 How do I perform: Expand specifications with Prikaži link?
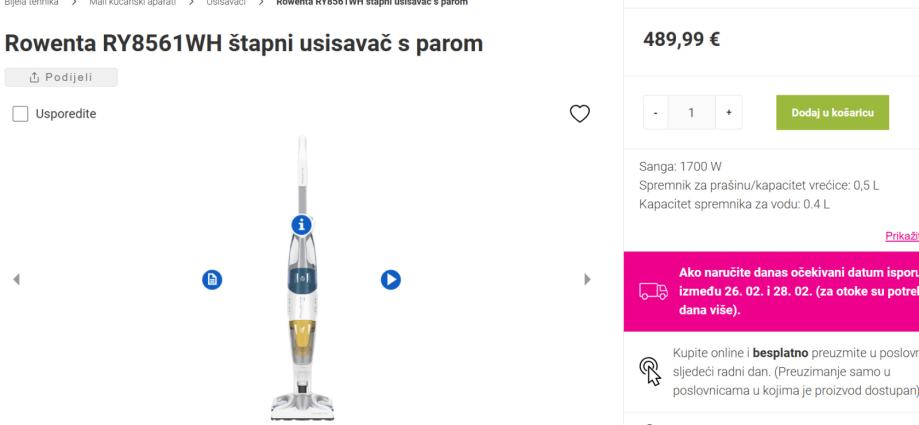[902, 235]
